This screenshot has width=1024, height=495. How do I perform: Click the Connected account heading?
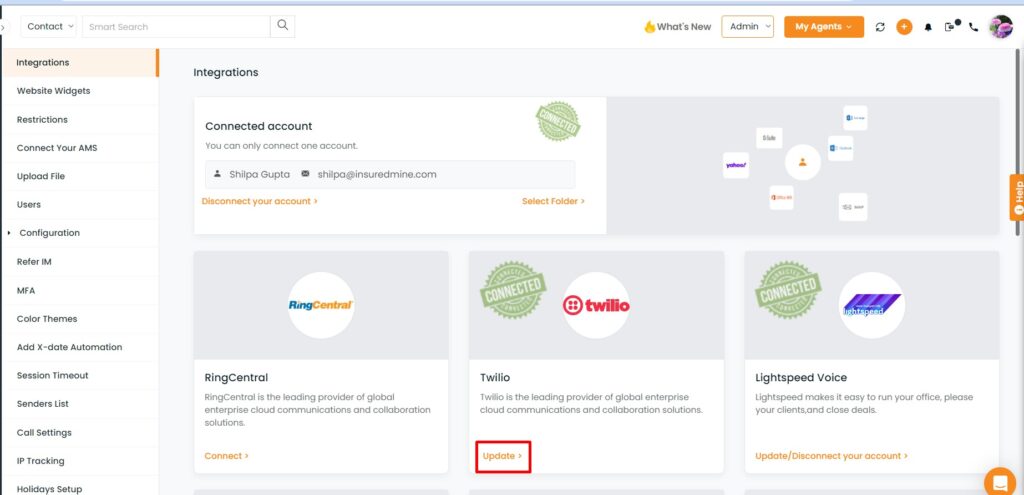click(259, 126)
